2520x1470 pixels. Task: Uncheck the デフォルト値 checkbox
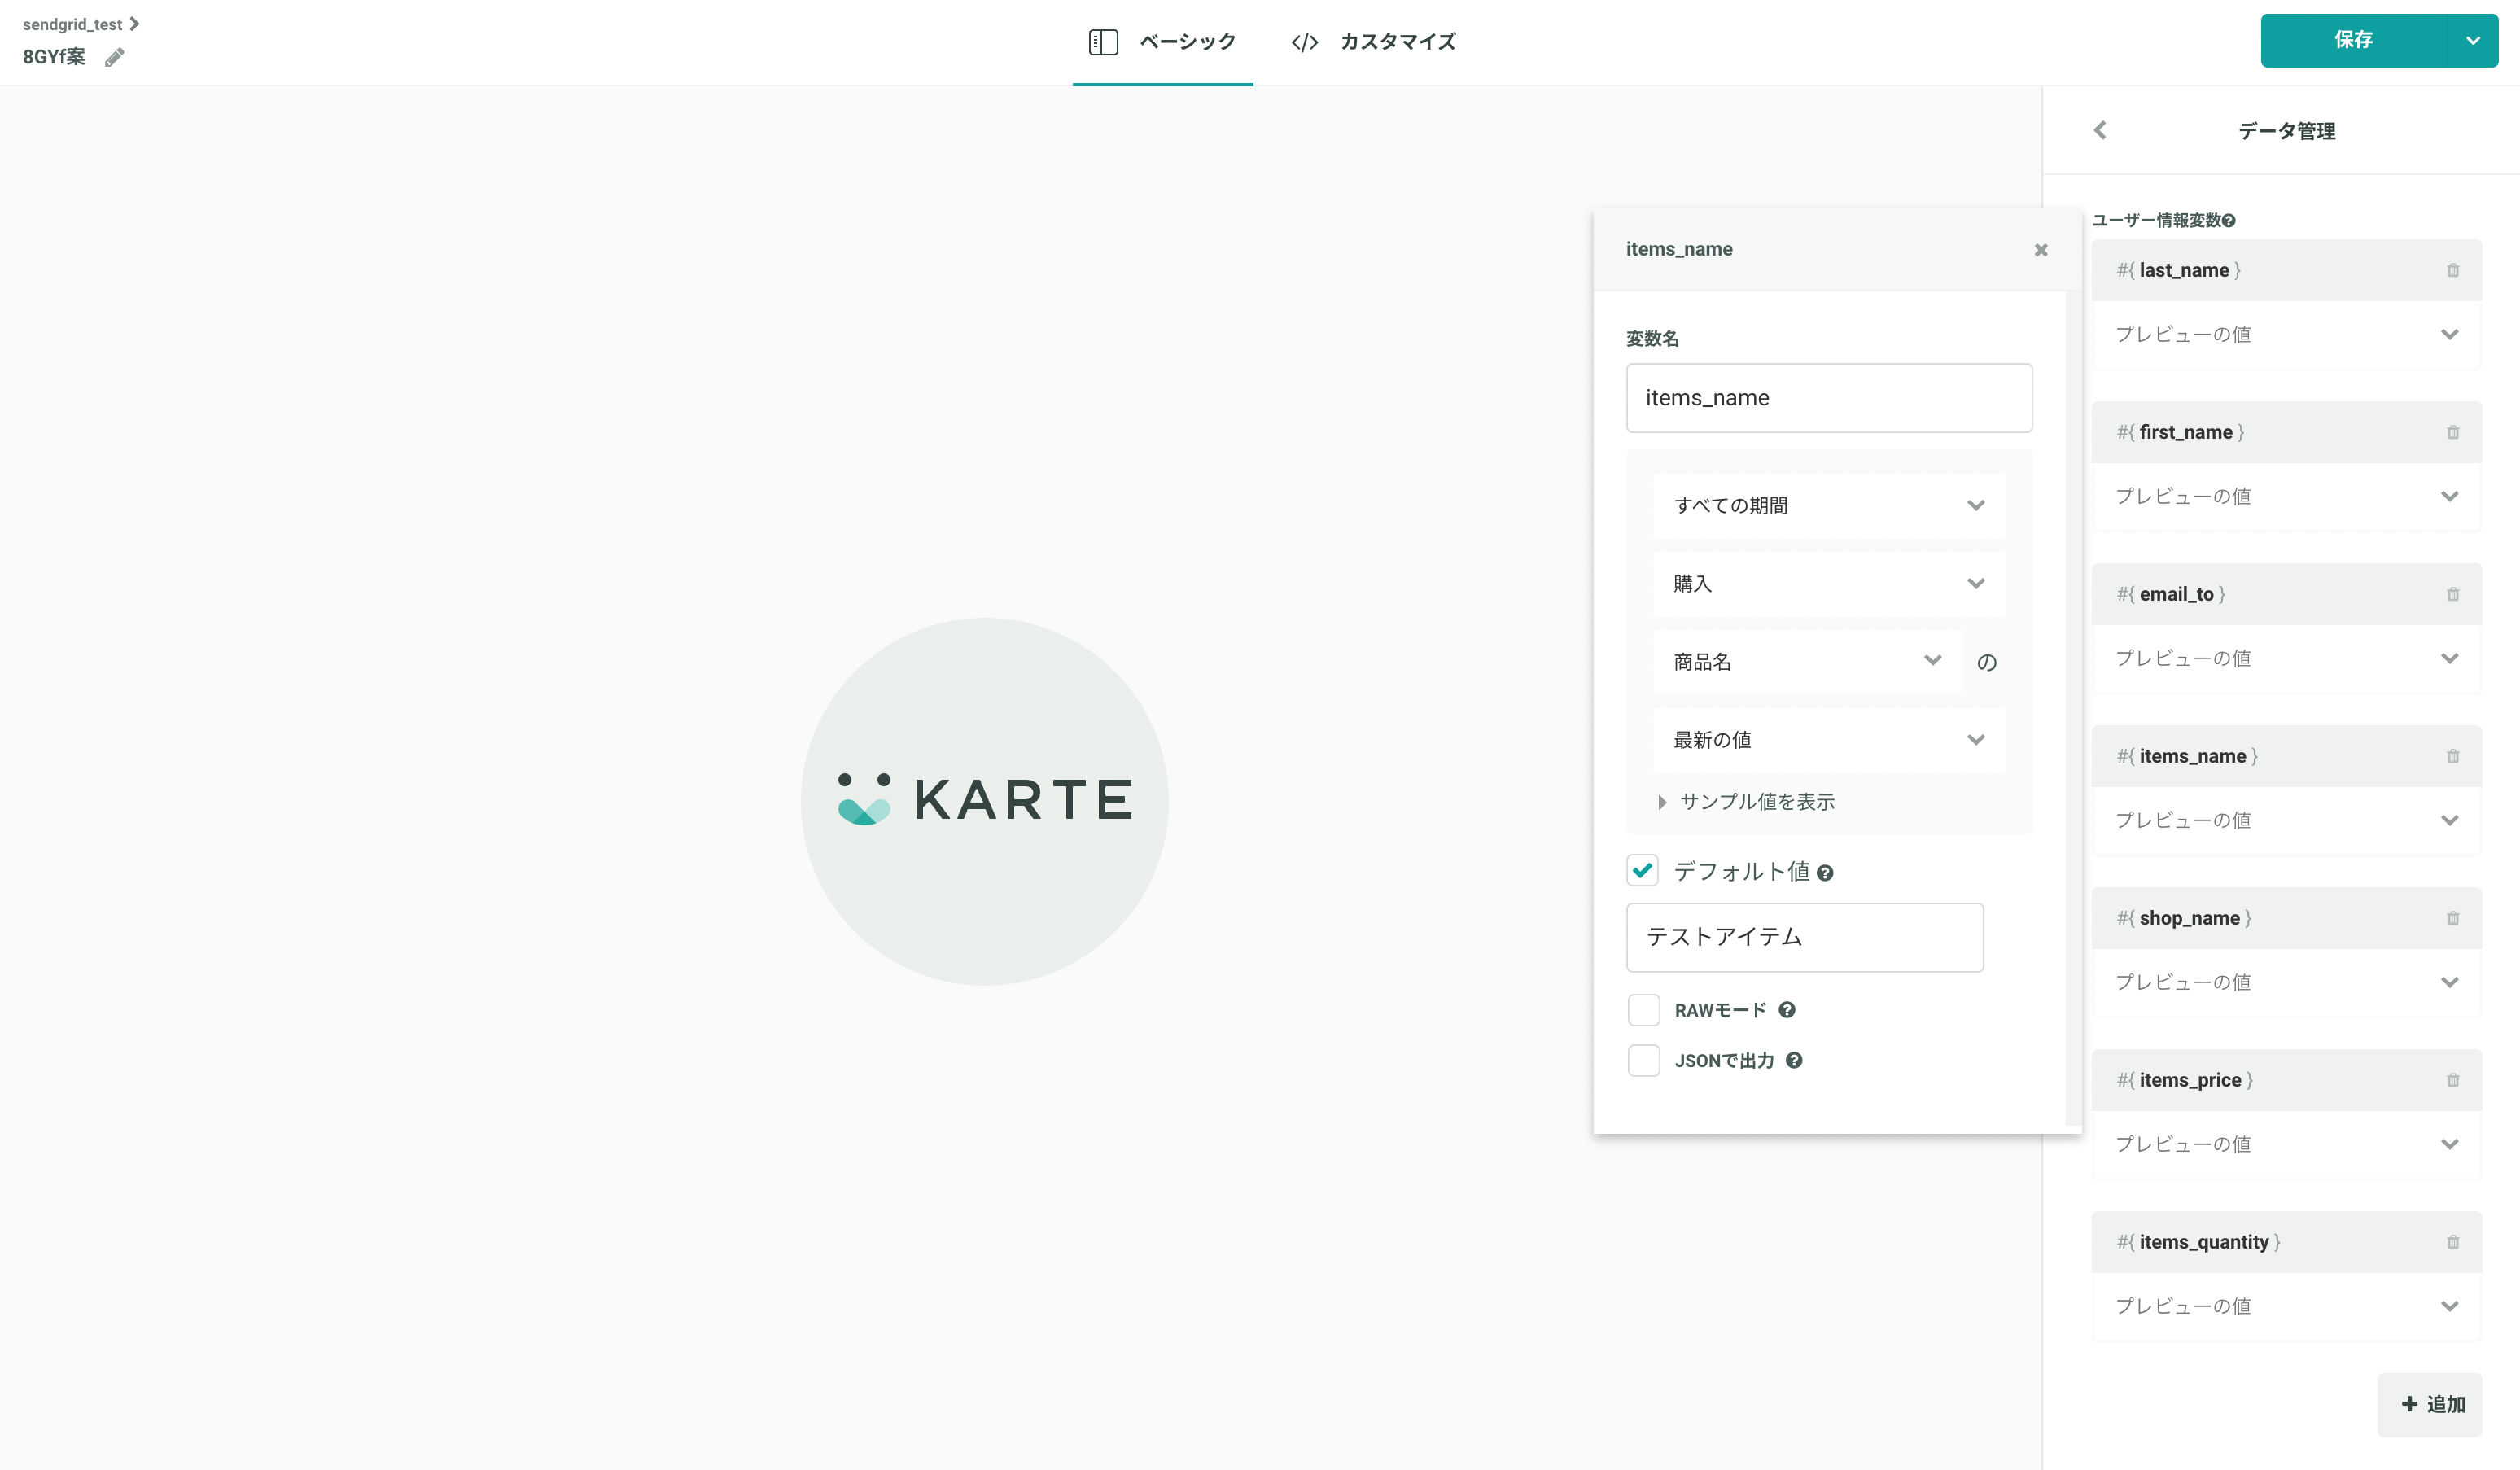[x=1643, y=871]
